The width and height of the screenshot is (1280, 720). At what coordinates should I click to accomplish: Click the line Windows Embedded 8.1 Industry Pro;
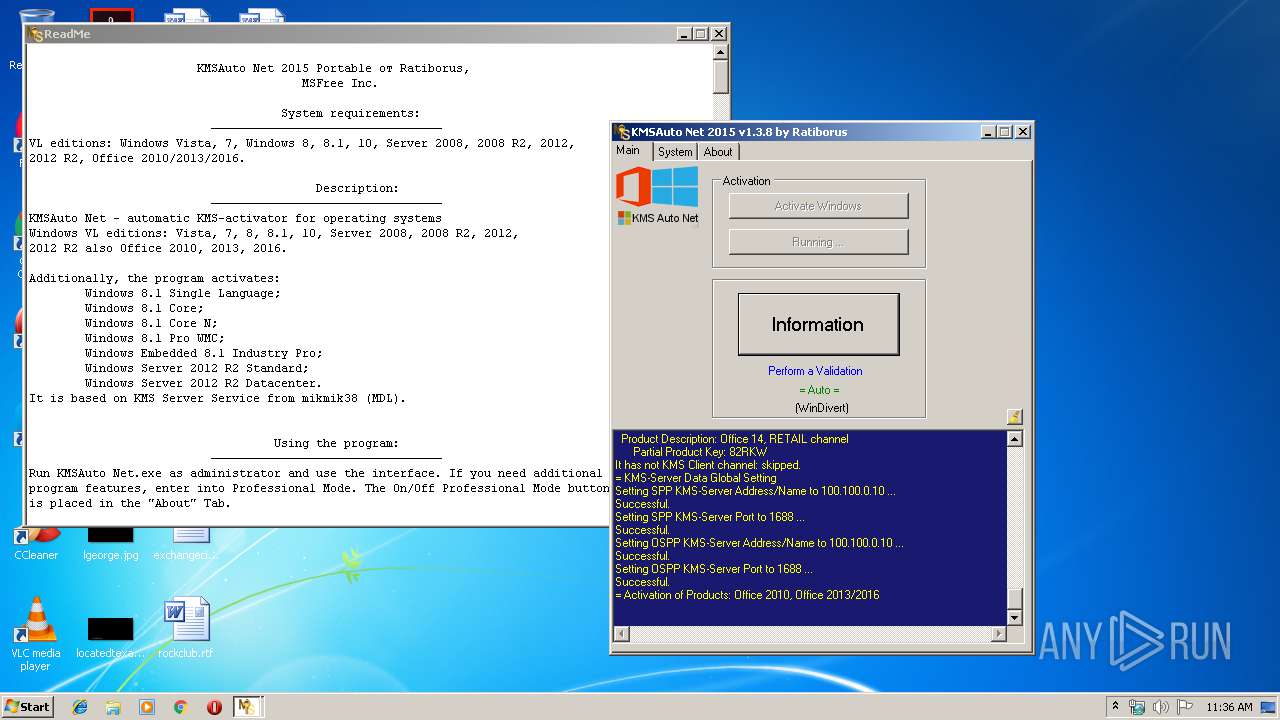(203, 353)
